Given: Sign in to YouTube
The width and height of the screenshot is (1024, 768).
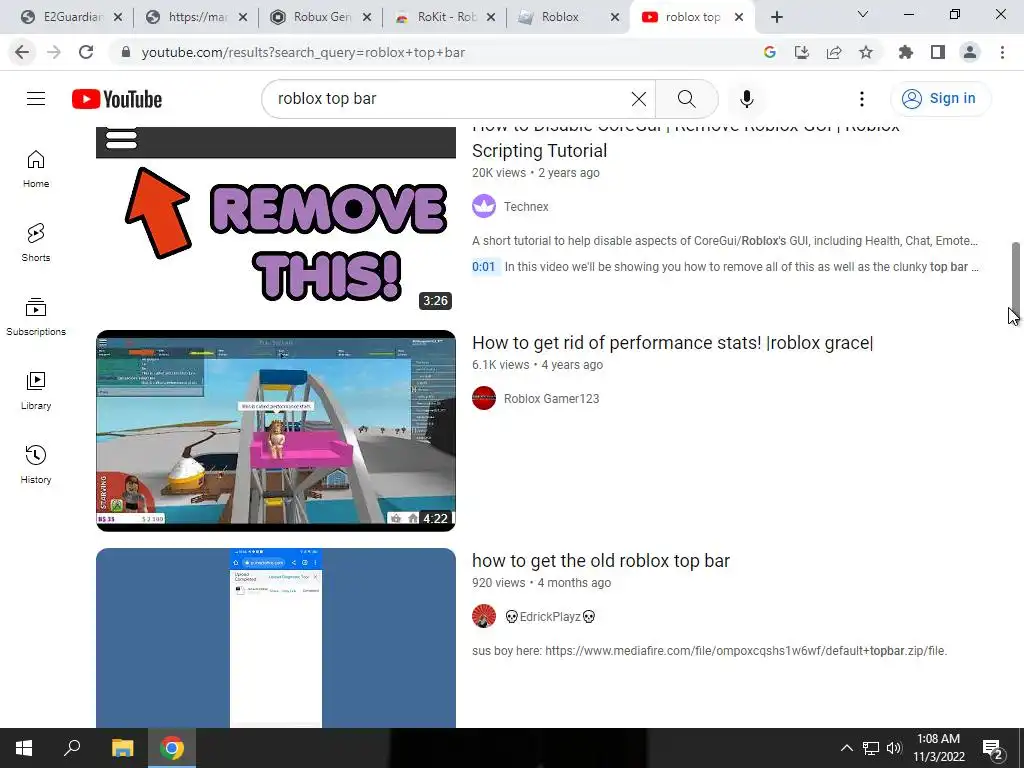Looking at the screenshot, I should (x=940, y=99).
